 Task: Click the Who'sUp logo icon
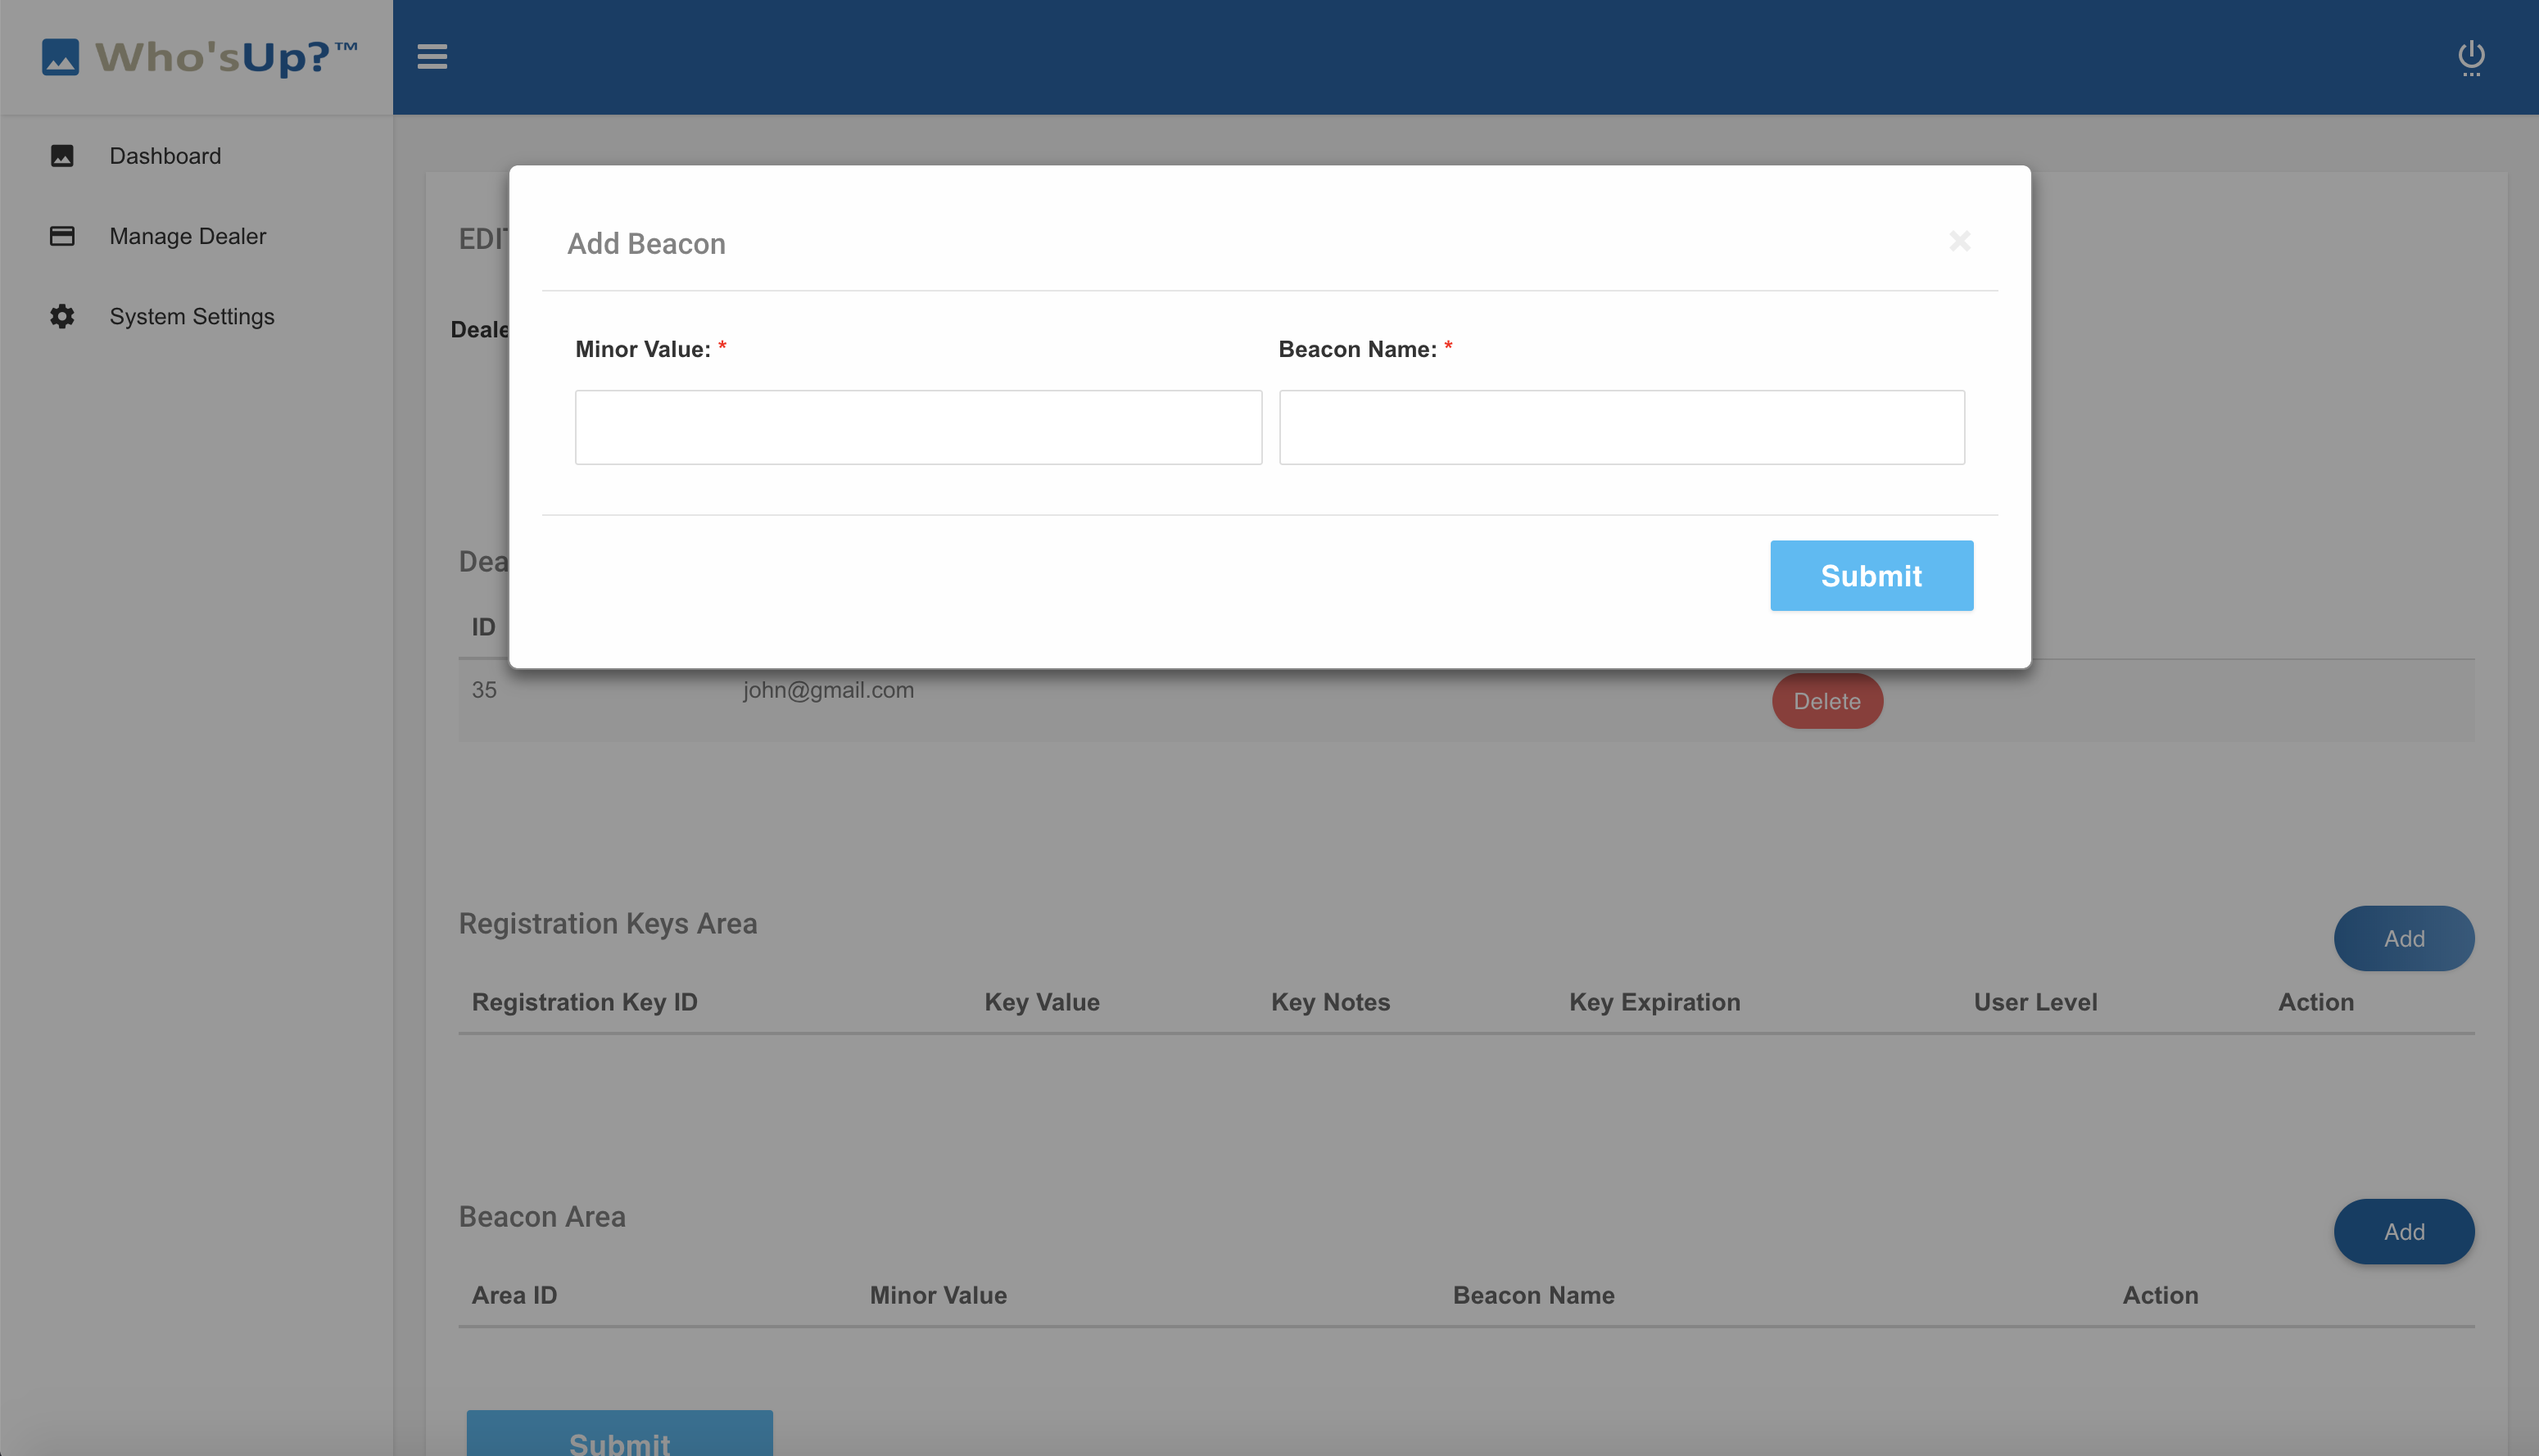coord(60,57)
